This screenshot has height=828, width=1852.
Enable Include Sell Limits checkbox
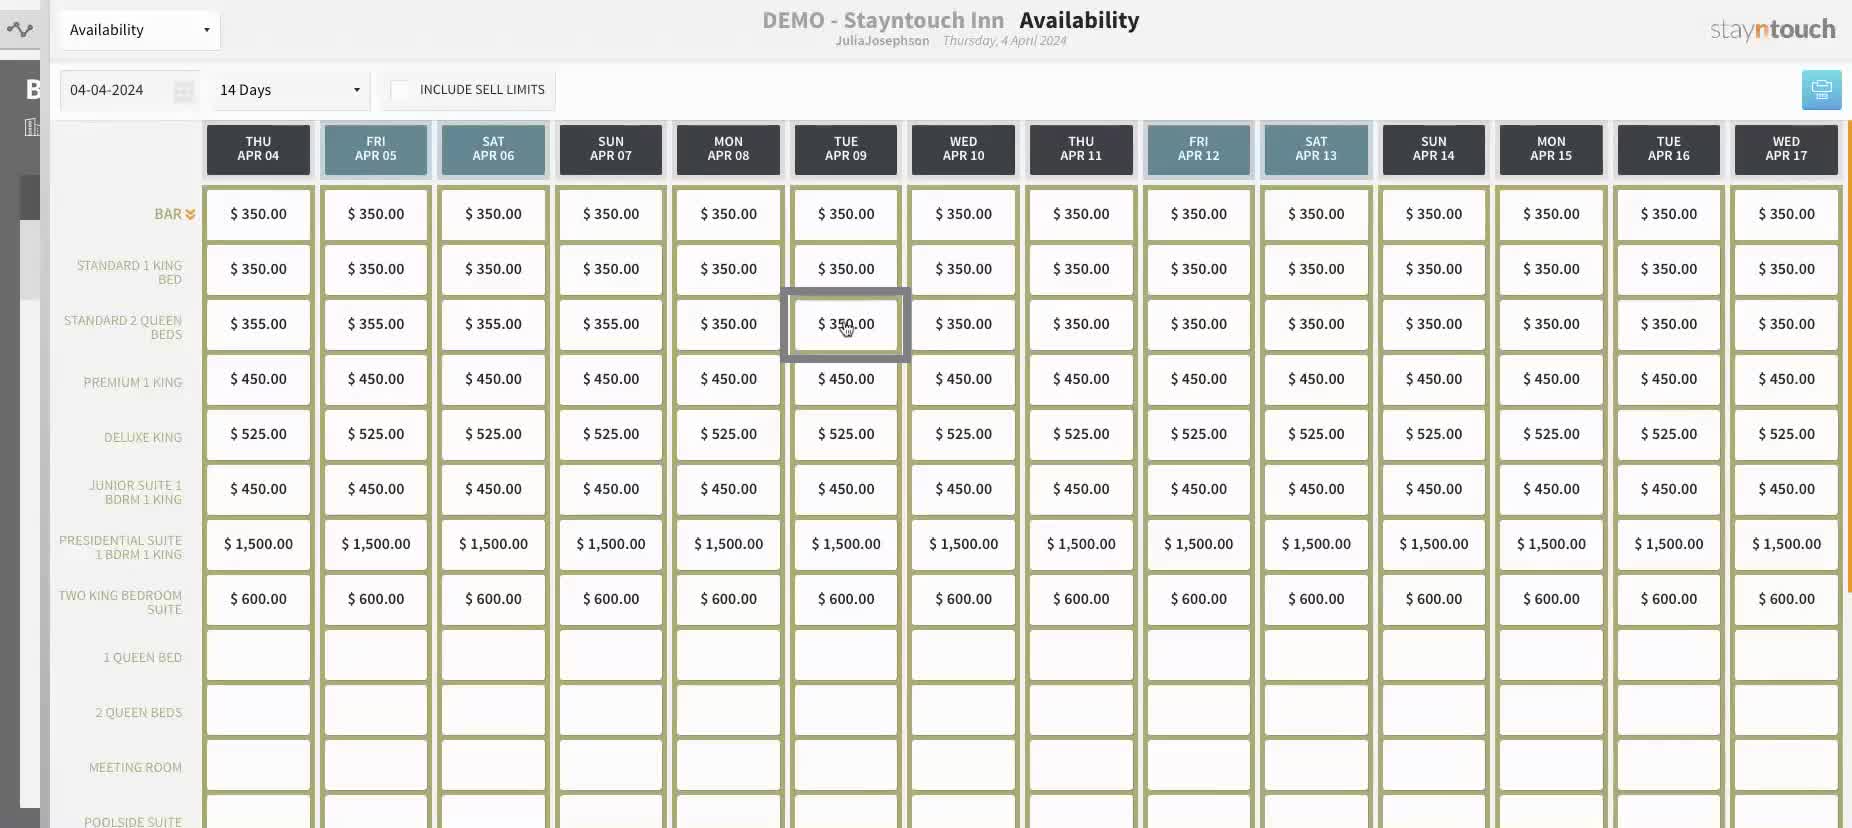click(x=400, y=90)
